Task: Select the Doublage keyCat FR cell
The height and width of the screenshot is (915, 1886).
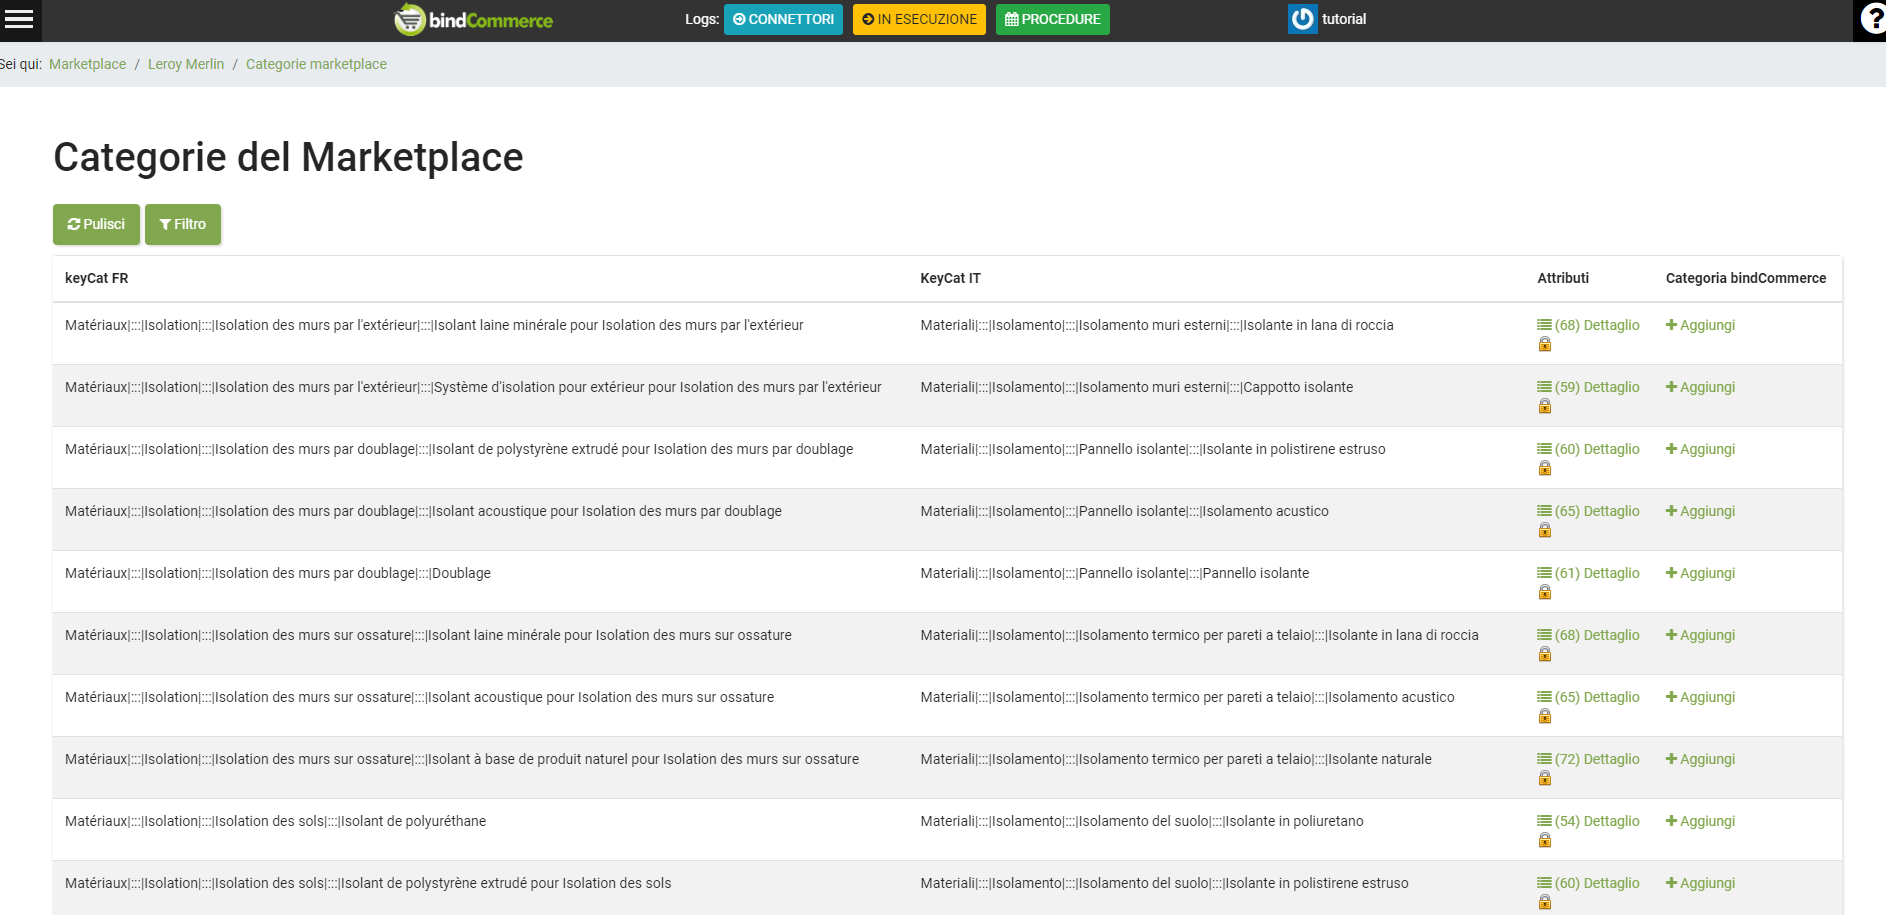Action: (x=278, y=573)
